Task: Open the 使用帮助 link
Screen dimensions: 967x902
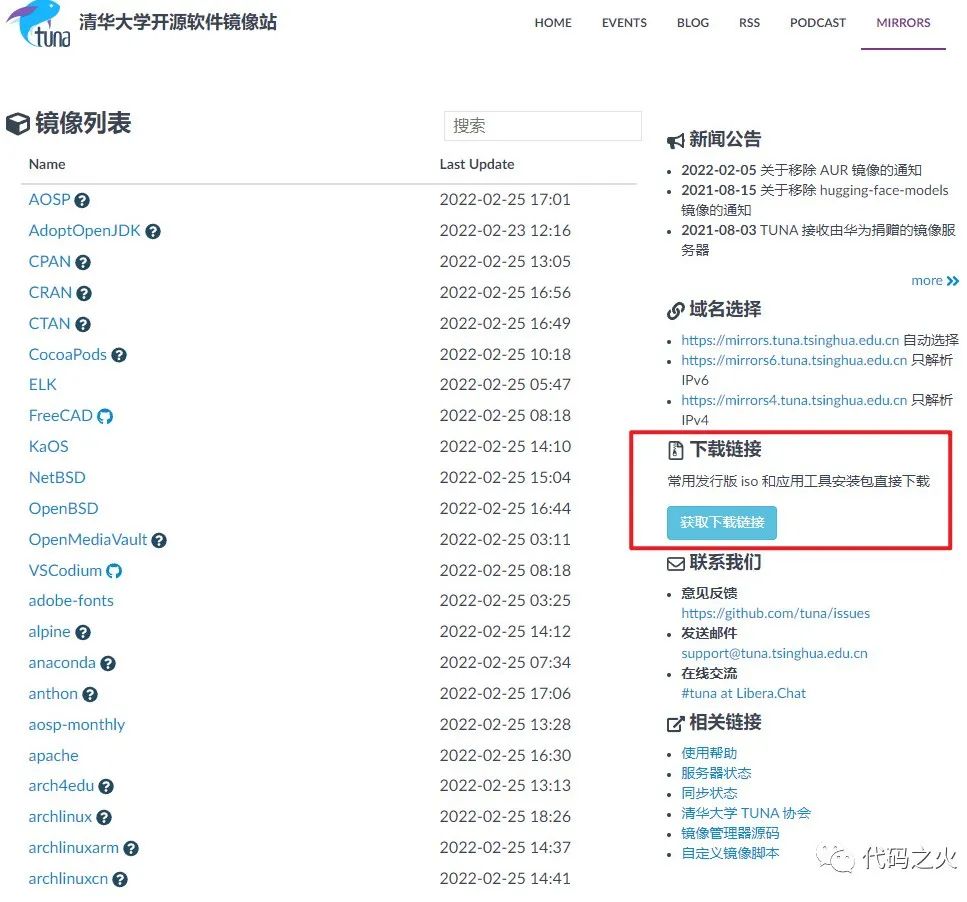Action: pyautogui.click(x=709, y=753)
